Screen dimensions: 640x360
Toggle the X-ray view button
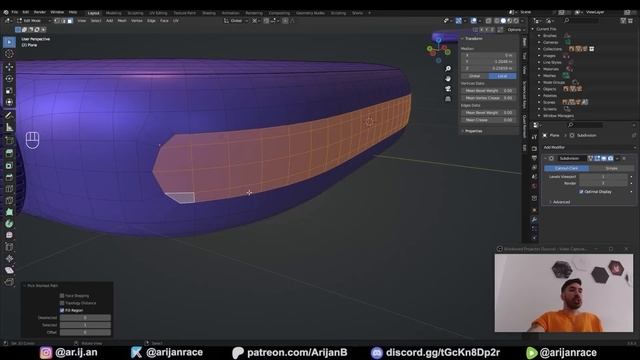click(489, 20)
